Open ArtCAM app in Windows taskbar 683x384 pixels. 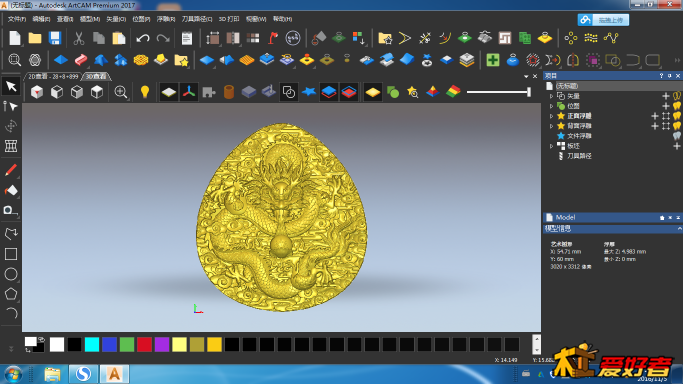(x=114, y=374)
